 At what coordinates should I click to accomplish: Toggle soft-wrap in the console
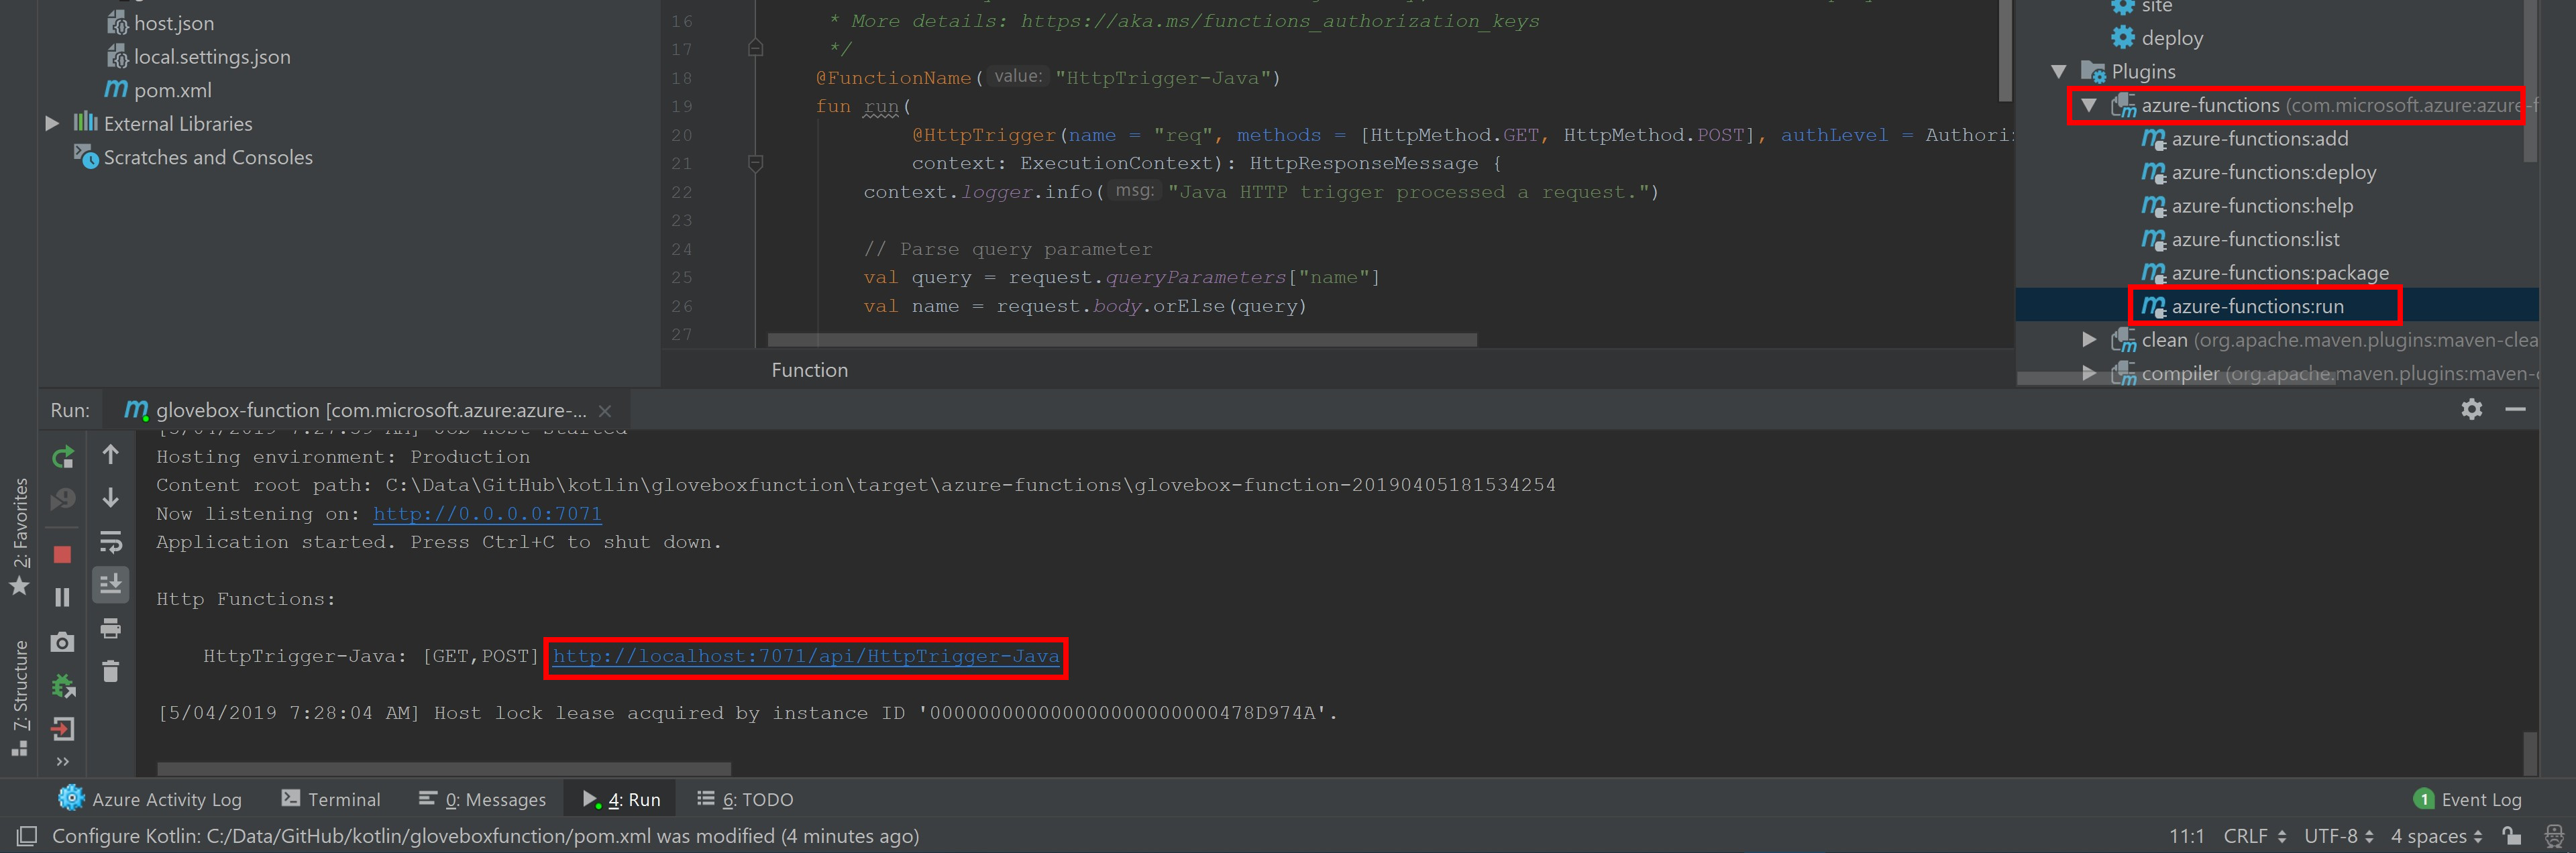pyautogui.click(x=111, y=542)
